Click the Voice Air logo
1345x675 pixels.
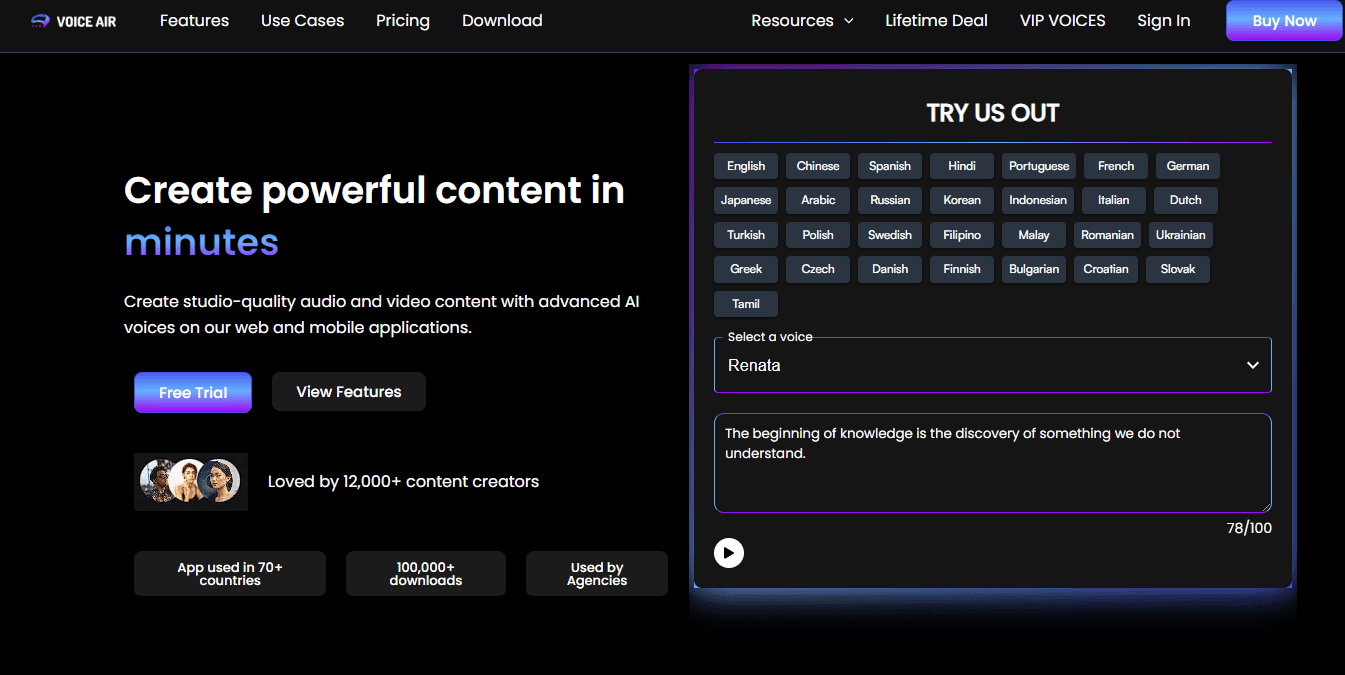coord(73,21)
